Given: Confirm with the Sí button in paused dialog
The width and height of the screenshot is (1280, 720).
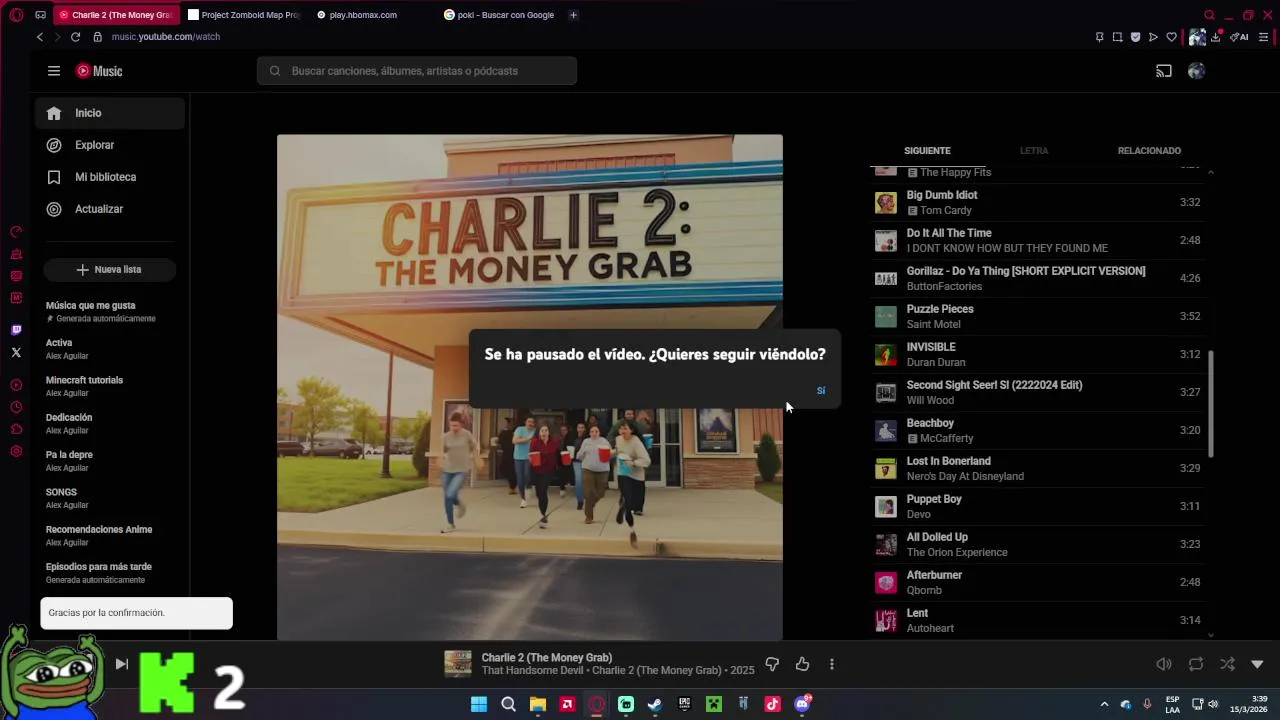Looking at the screenshot, I should tap(821, 391).
